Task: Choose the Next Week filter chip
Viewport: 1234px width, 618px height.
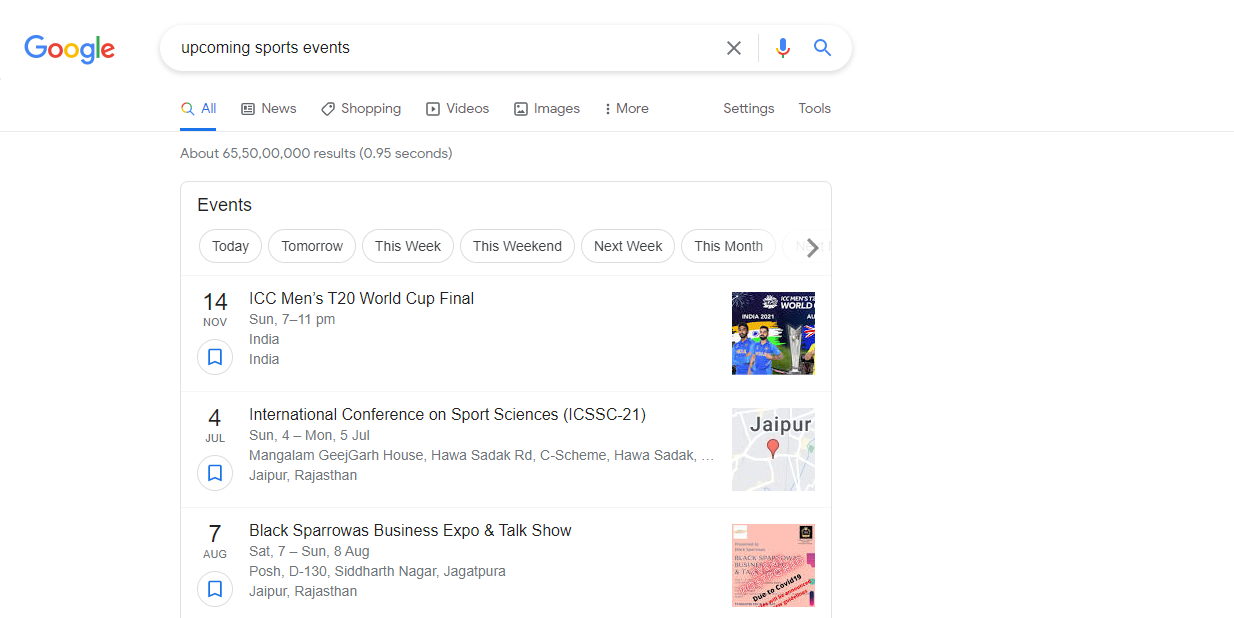Action: 628,246
